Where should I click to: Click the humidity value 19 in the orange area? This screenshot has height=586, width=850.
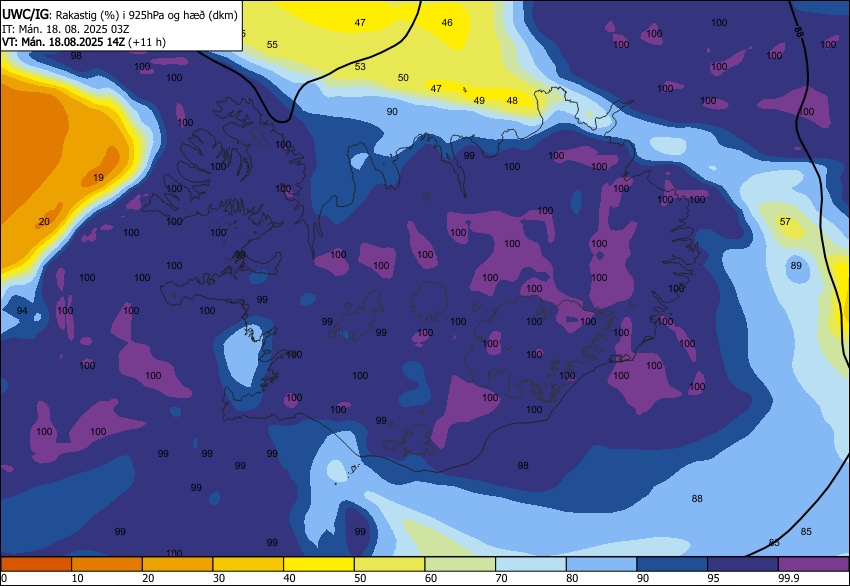[x=98, y=177]
